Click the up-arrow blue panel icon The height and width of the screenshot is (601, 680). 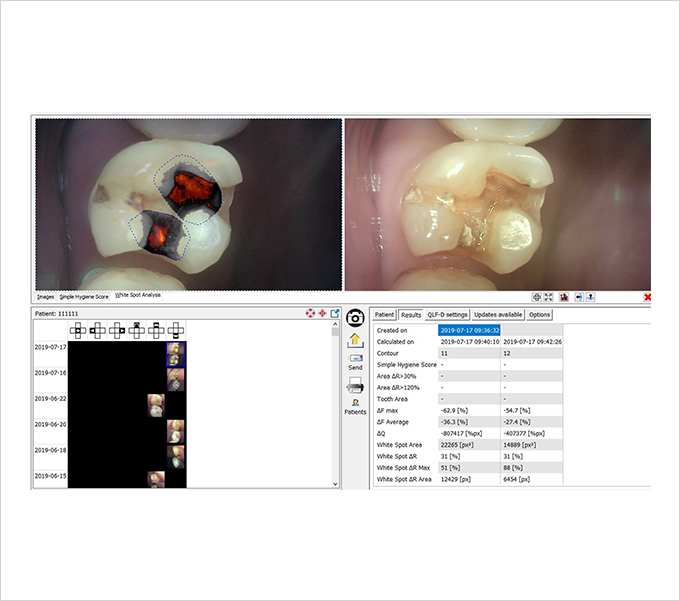tap(590, 297)
